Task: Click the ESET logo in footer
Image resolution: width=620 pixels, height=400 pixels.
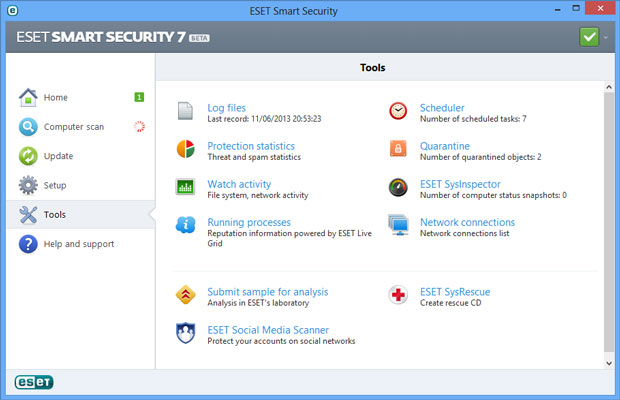Action: pos(34,382)
